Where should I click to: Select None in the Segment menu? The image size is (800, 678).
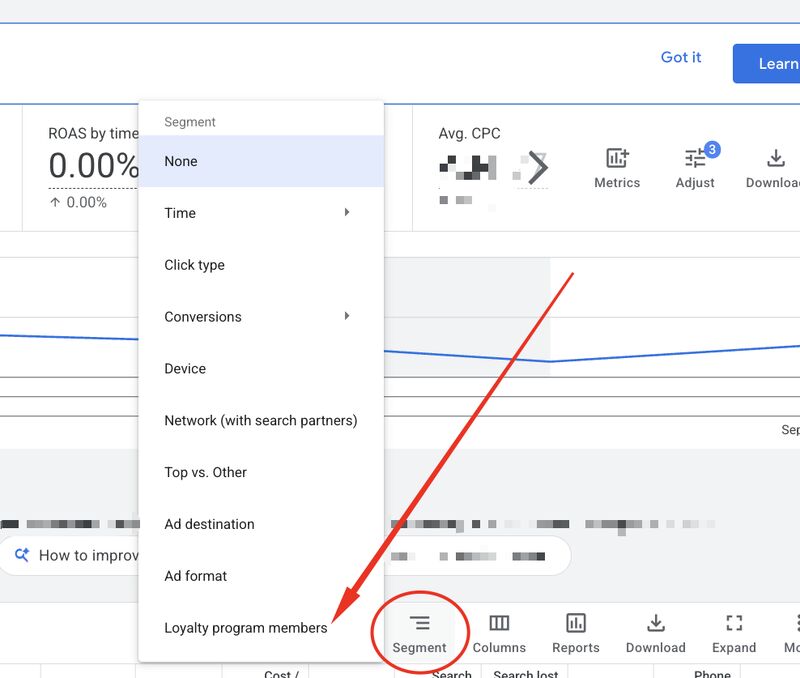click(x=261, y=161)
